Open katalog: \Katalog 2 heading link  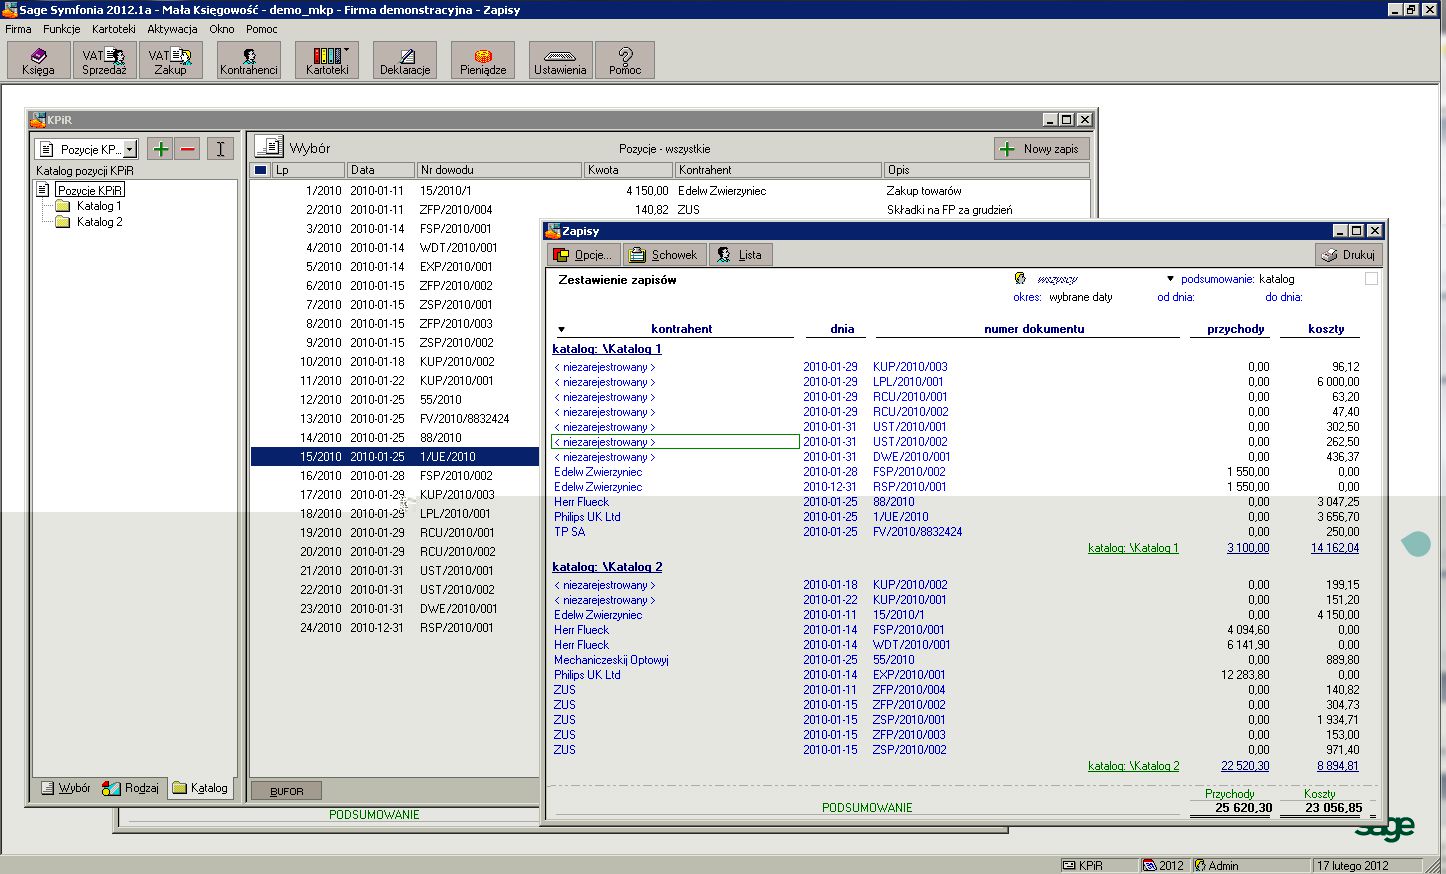[607, 567]
